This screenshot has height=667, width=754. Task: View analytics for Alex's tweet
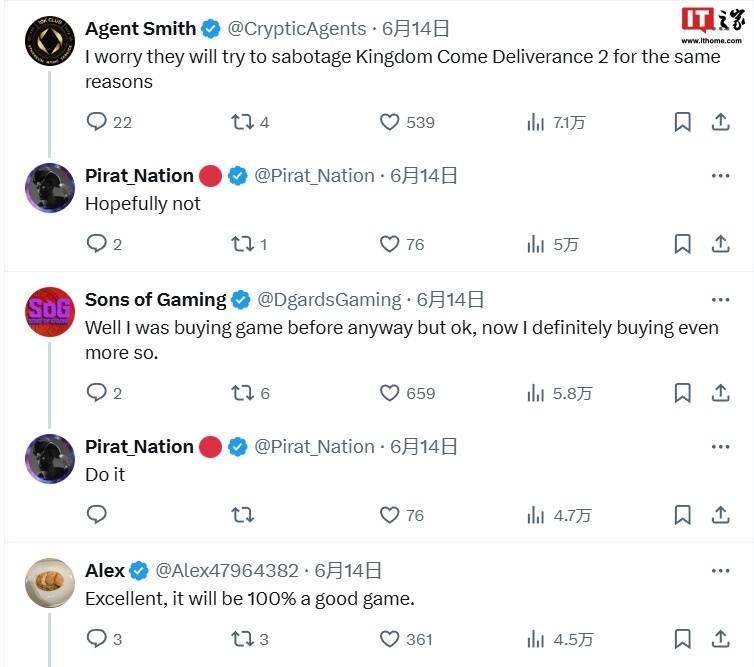pyautogui.click(x=536, y=639)
